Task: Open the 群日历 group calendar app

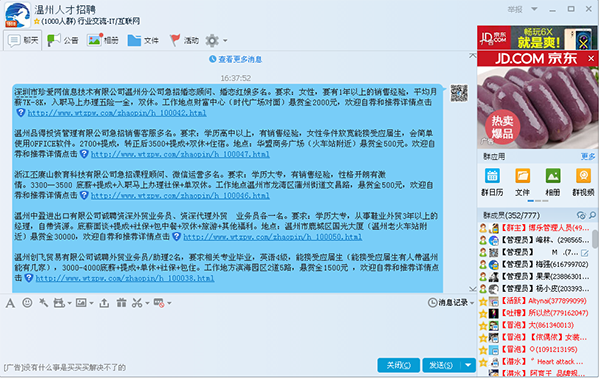Action: click(x=492, y=182)
